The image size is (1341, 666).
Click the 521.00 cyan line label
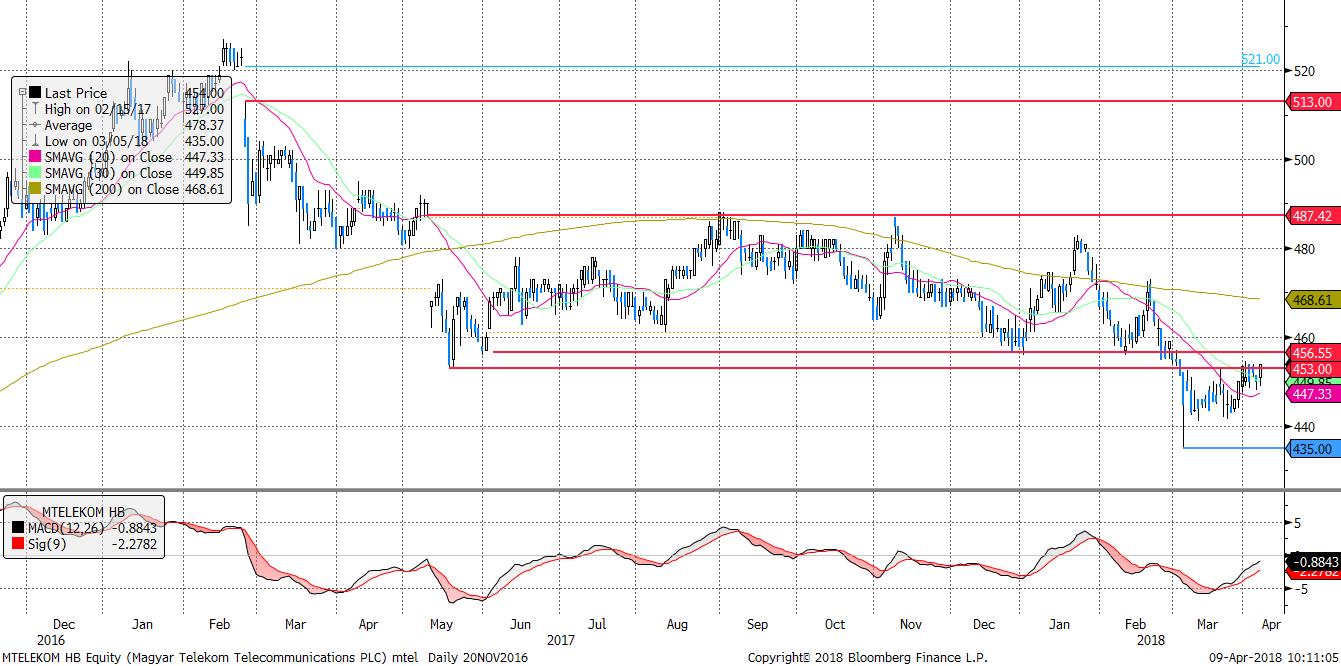click(1260, 60)
